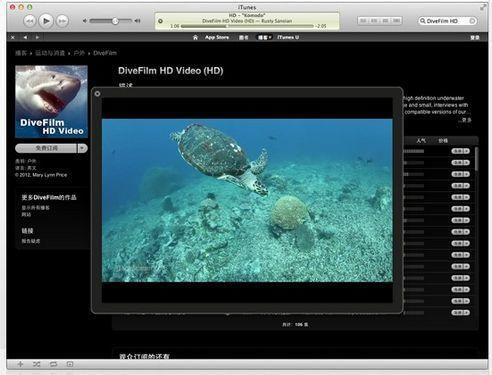Screen dimensions: 492x375
Task: Sort by the 人气 column header
Action: [421, 140]
